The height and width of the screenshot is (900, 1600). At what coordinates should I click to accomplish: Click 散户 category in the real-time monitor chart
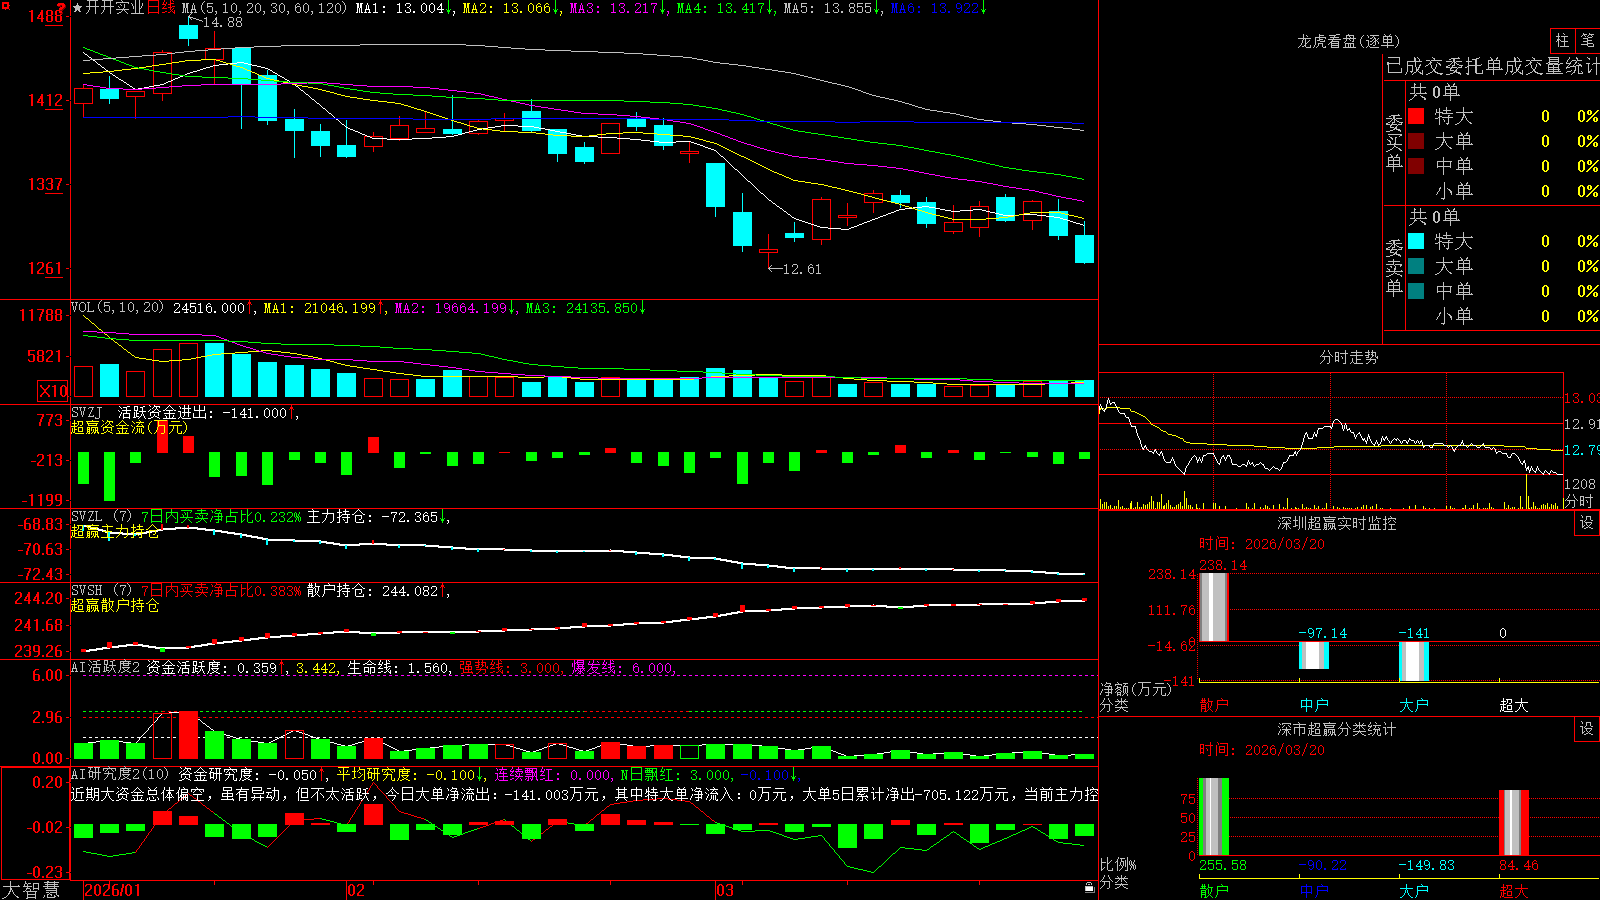click(x=1214, y=705)
